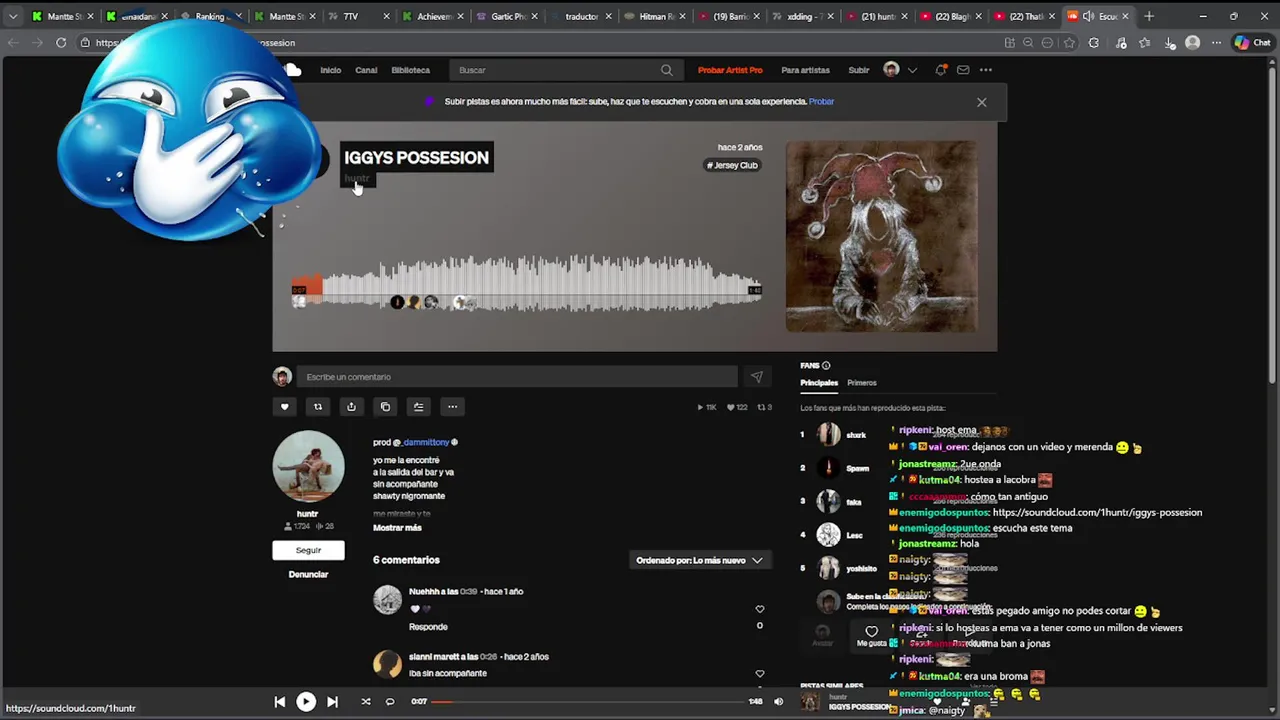Open the #Jersey Club tag
The width and height of the screenshot is (1280, 720).
point(733,166)
